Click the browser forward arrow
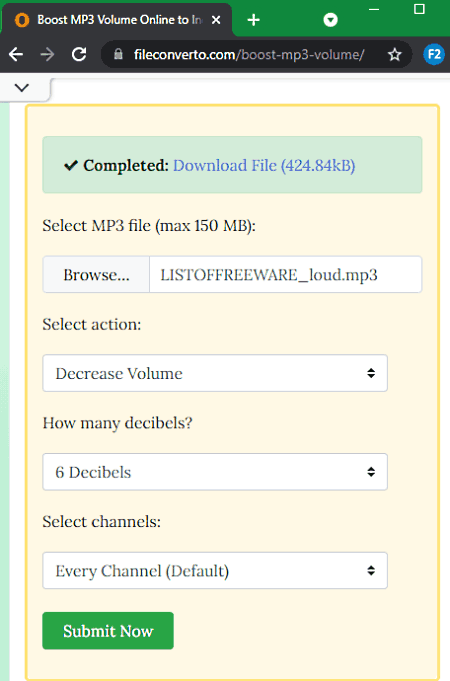Screen dimensions: 450x681 click(x=47, y=55)
